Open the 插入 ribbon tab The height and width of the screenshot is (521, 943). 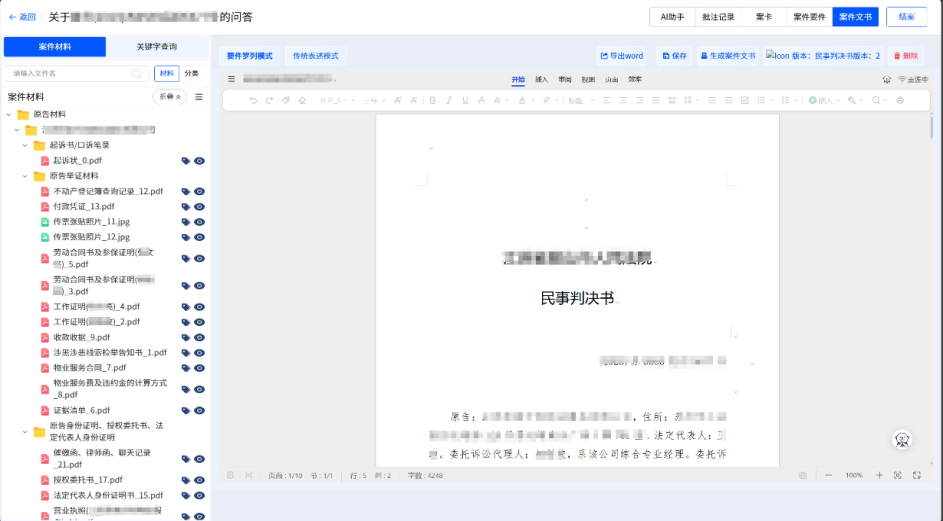541,79
